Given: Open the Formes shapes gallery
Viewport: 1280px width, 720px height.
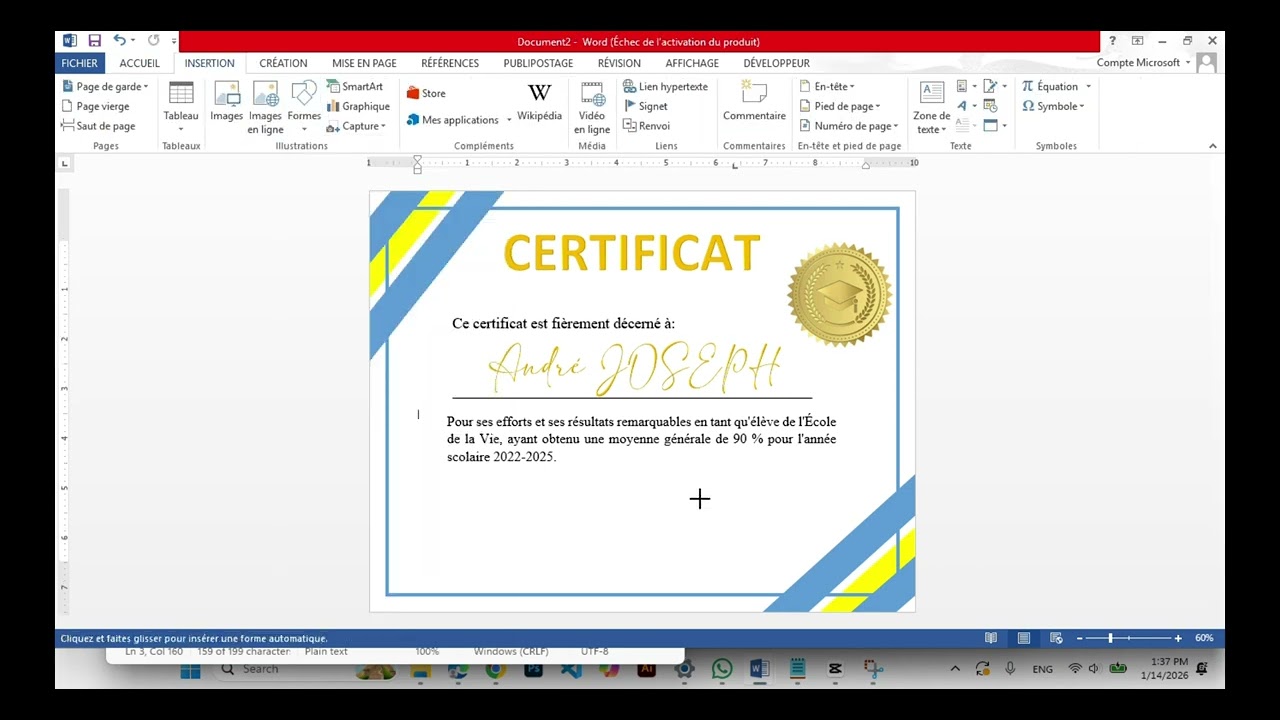Looking at the screenshot, I should (304, 107).
